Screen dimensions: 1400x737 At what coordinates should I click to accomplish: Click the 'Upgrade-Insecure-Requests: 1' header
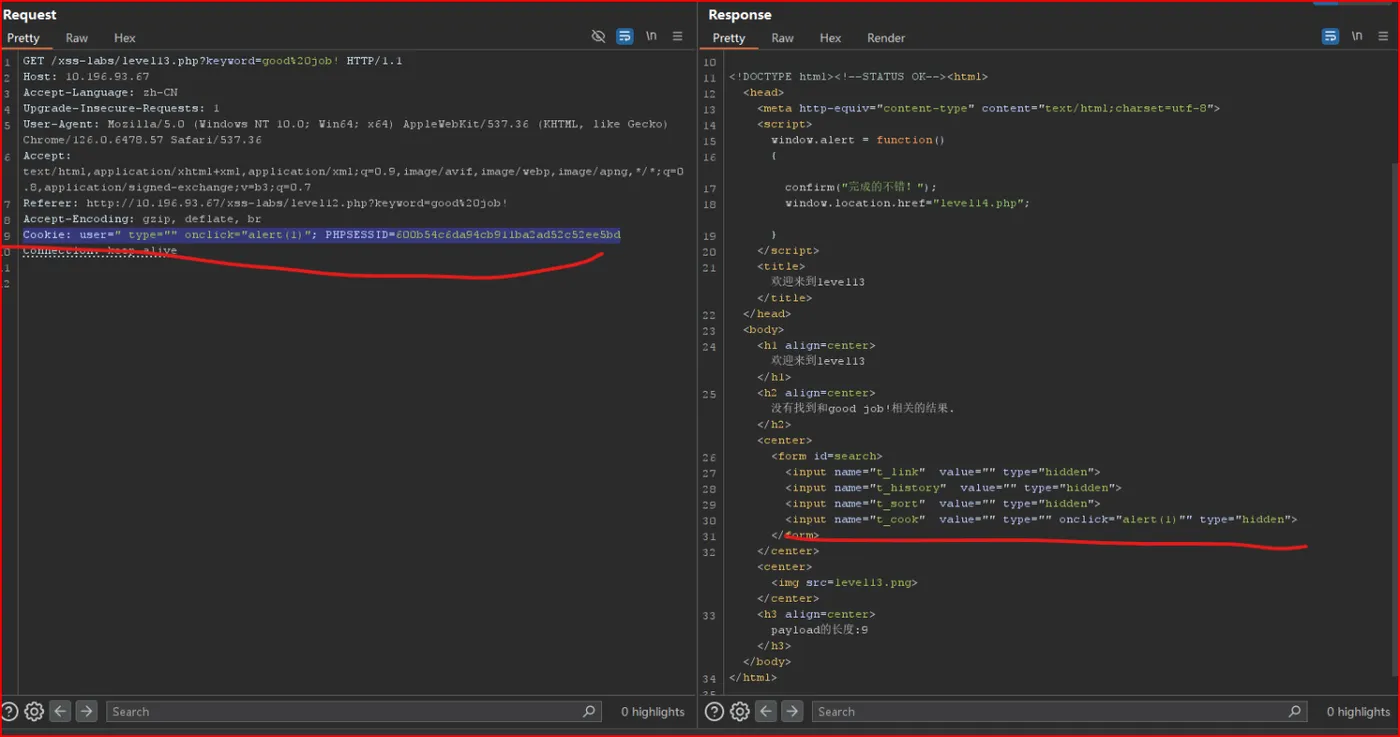[121, 108]
